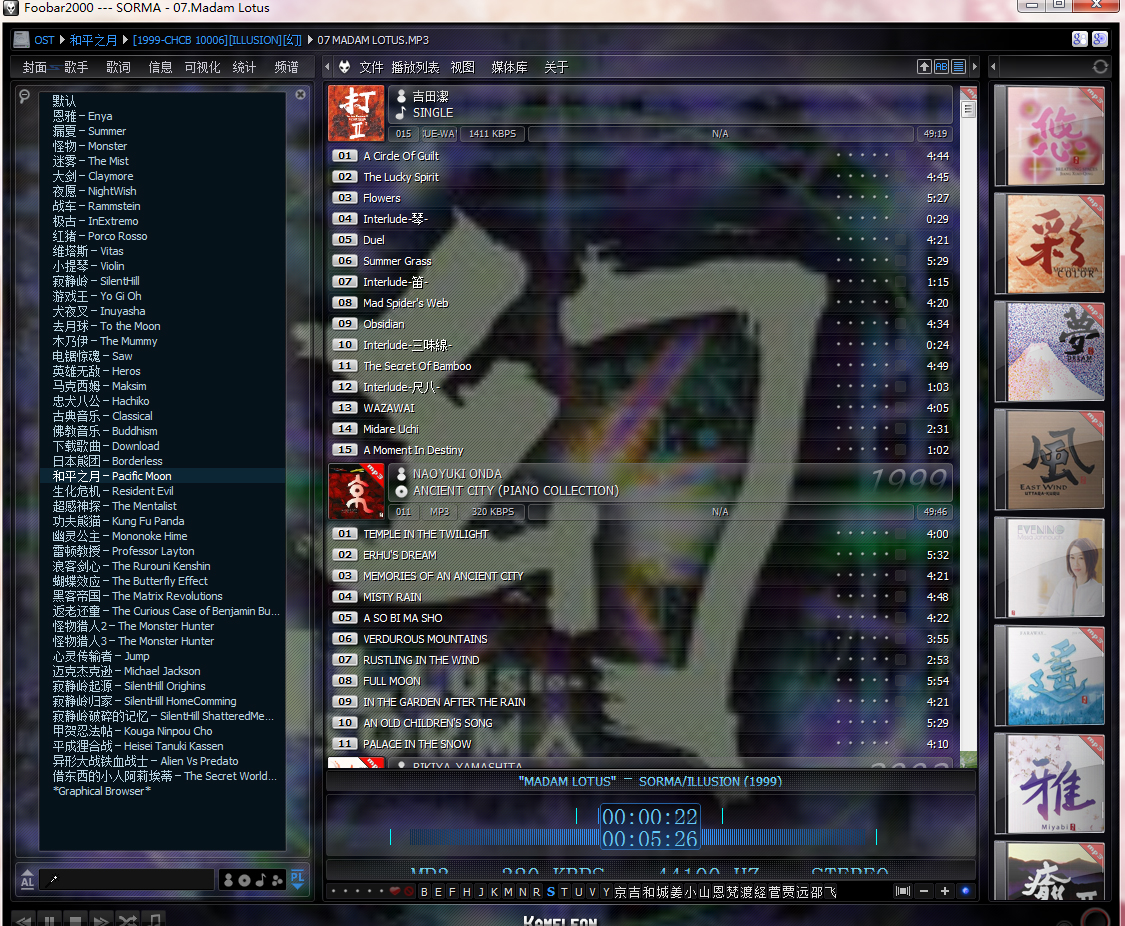This screenshot has height=926, width=1125.
Task: Stop playback with the stop button
Action: (75, 920)
